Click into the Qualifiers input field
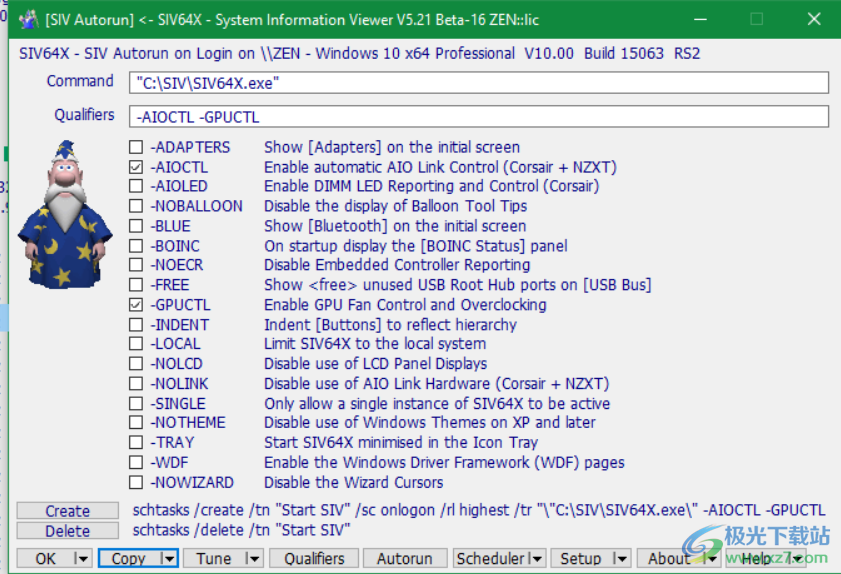Screen dimensions: 841x574 [479, 116]
